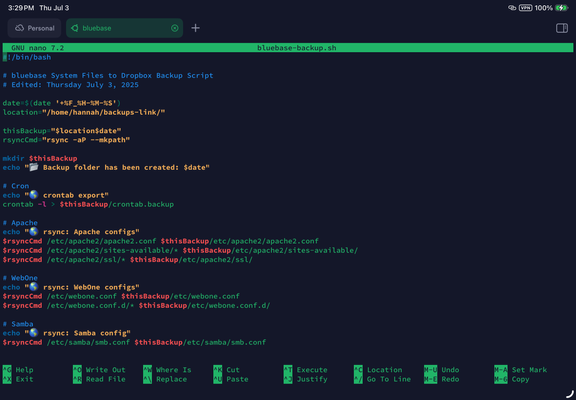
Task: Click GNU nano 7.2 version text
Action: [x=37, y=48]
